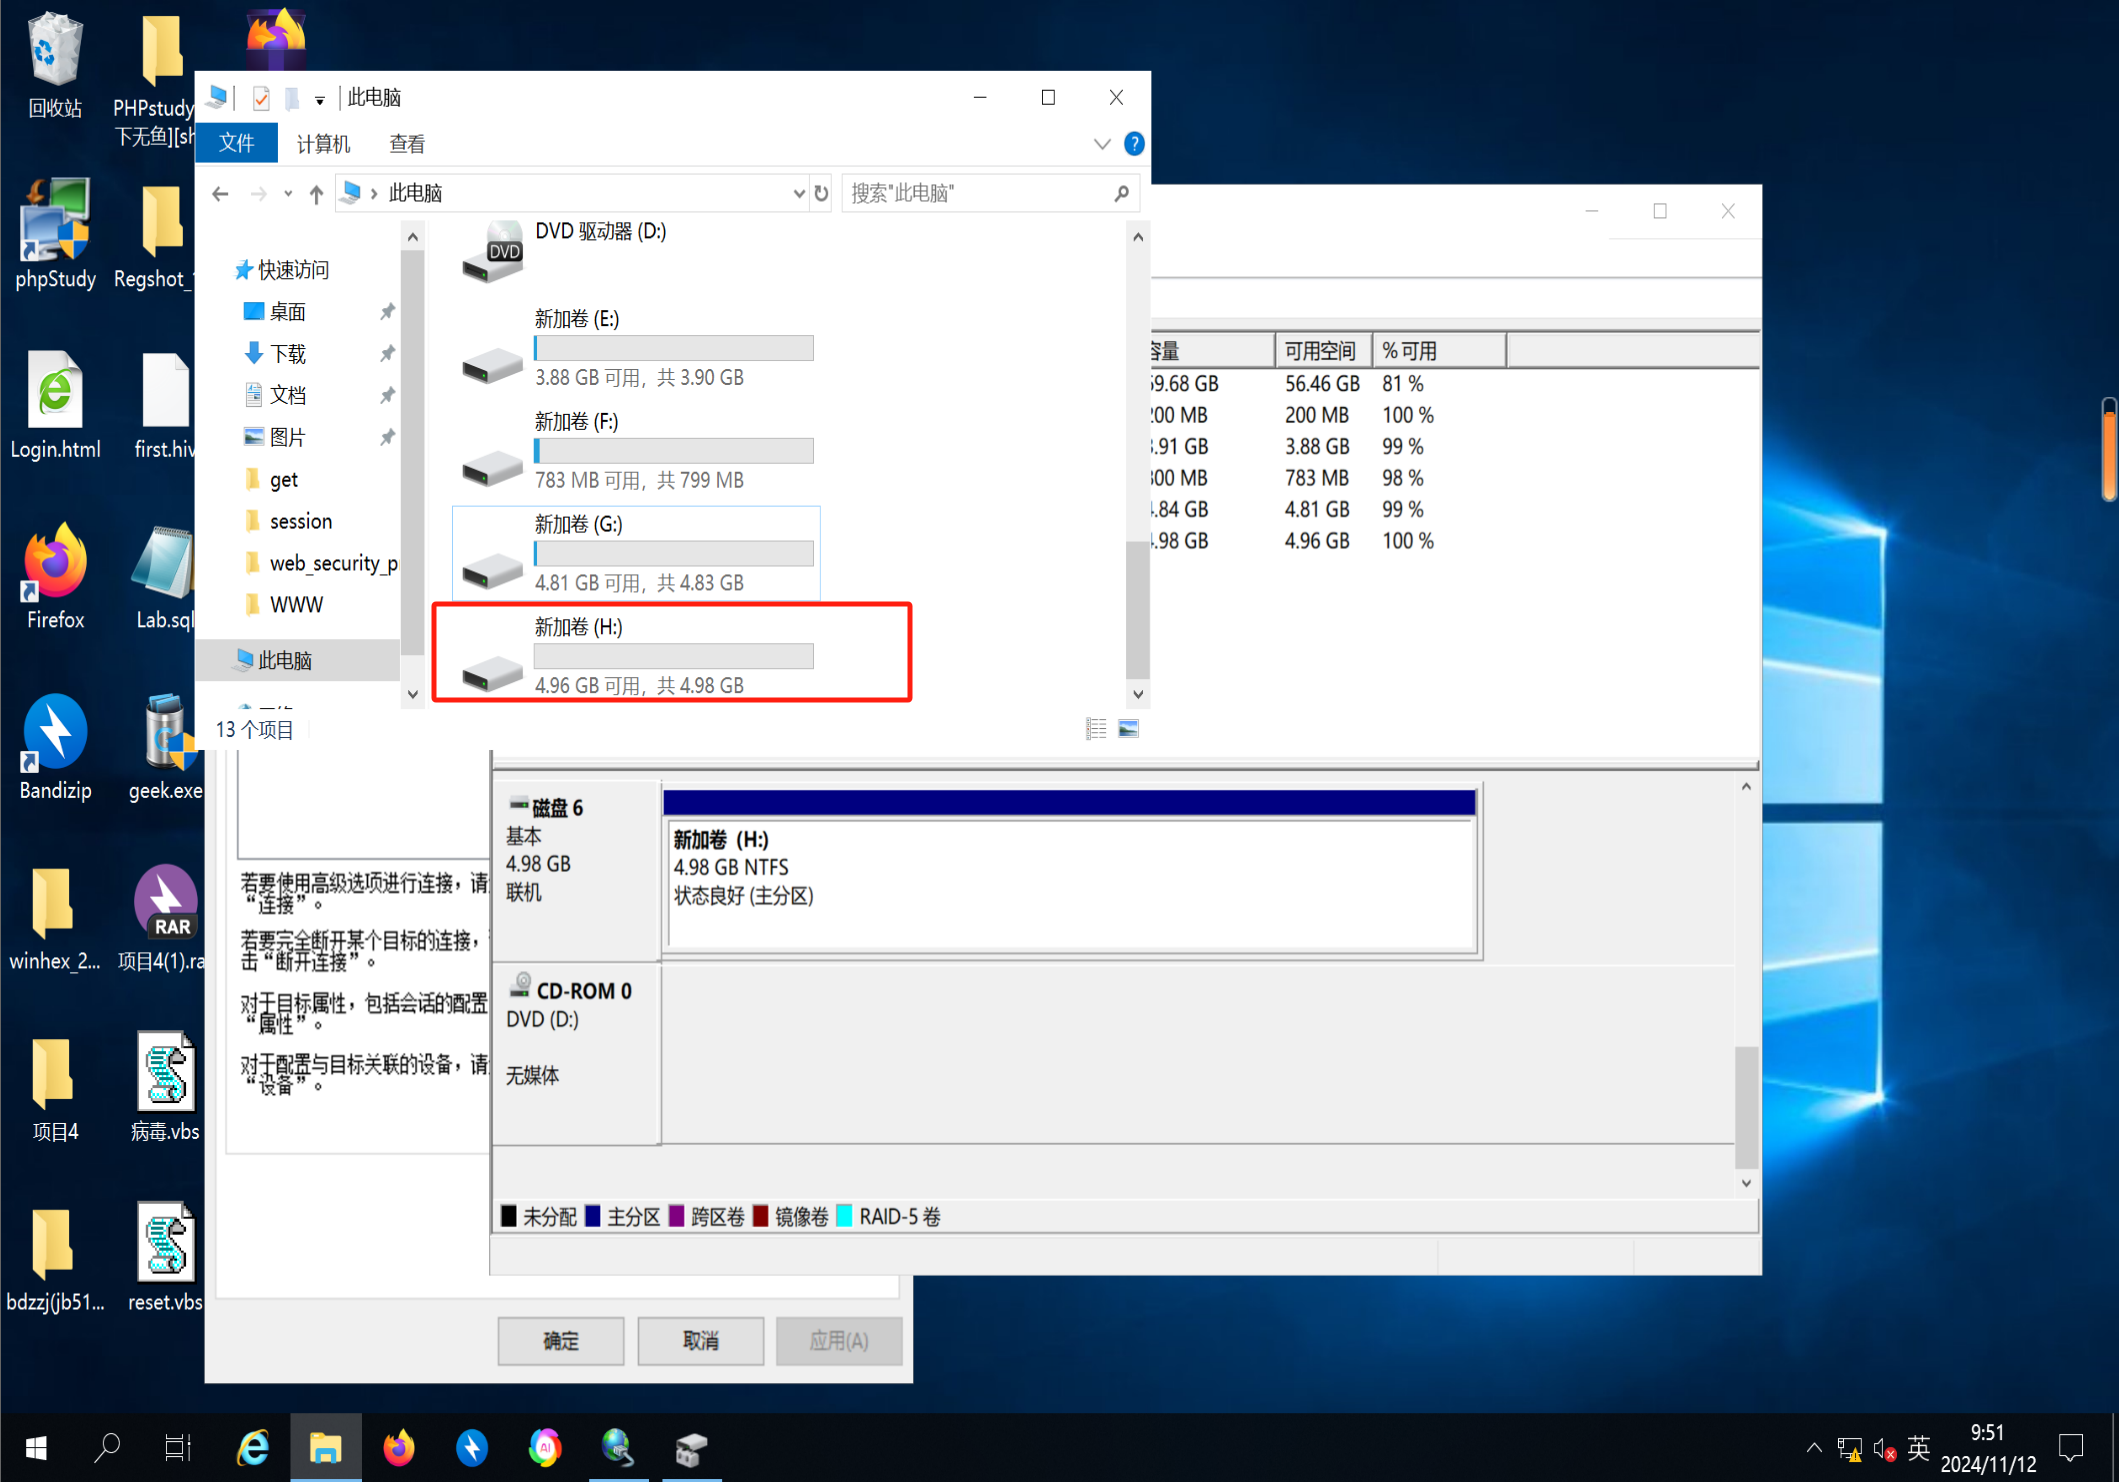This screenshot has width=2119, height=1482.
Task: Launch Firefox from the desktop
Action: click(55, 576)
